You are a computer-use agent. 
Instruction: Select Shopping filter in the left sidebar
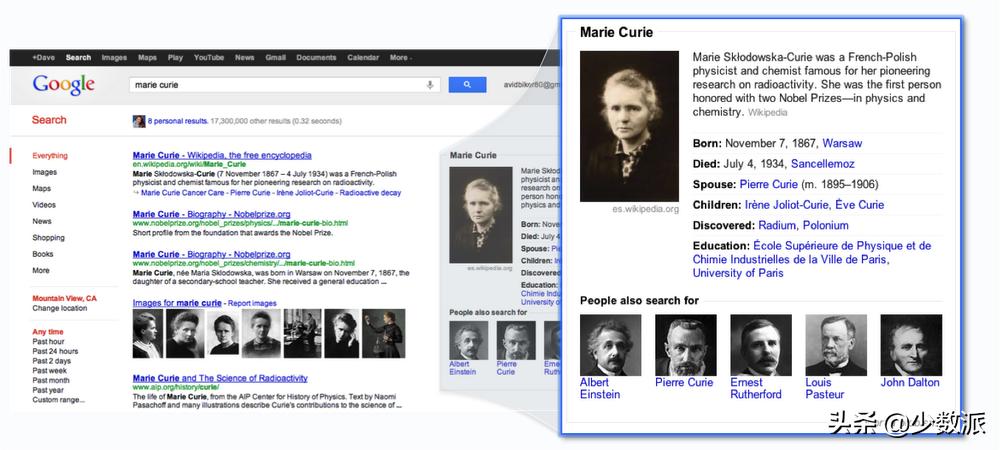(x=48, y=237)
